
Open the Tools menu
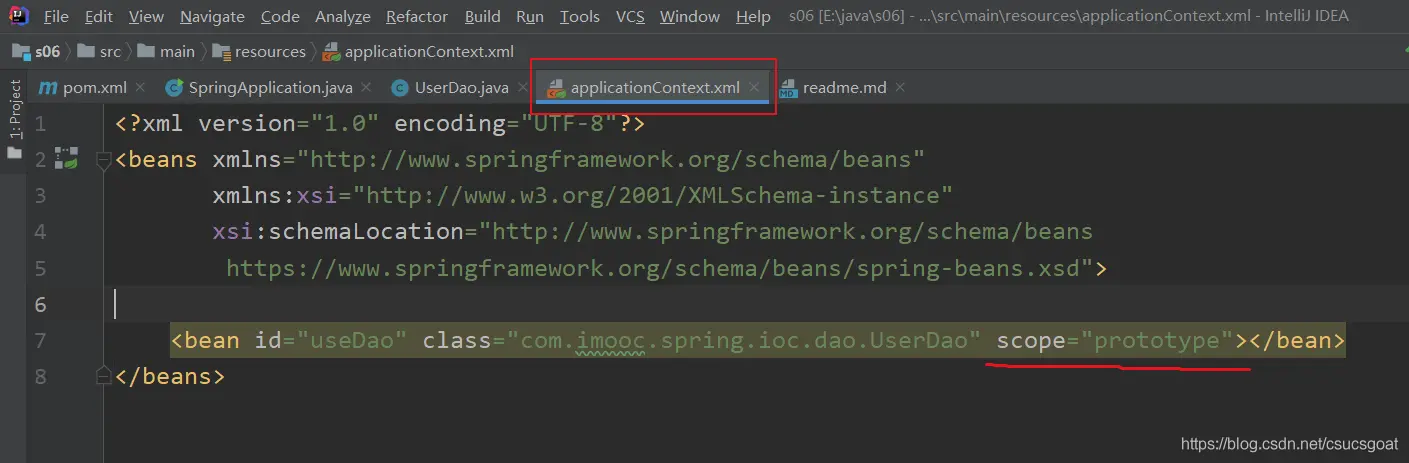[x=580, y=17]
